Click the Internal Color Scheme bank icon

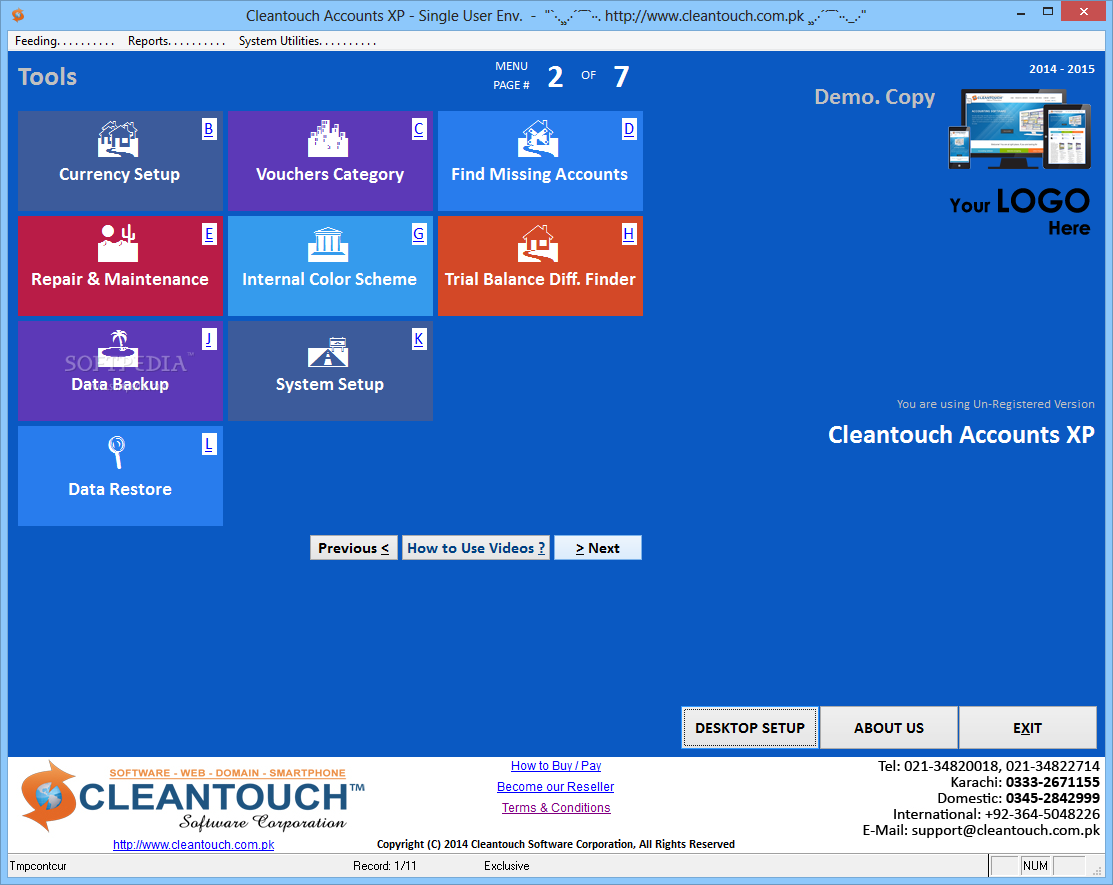(328, 243)
